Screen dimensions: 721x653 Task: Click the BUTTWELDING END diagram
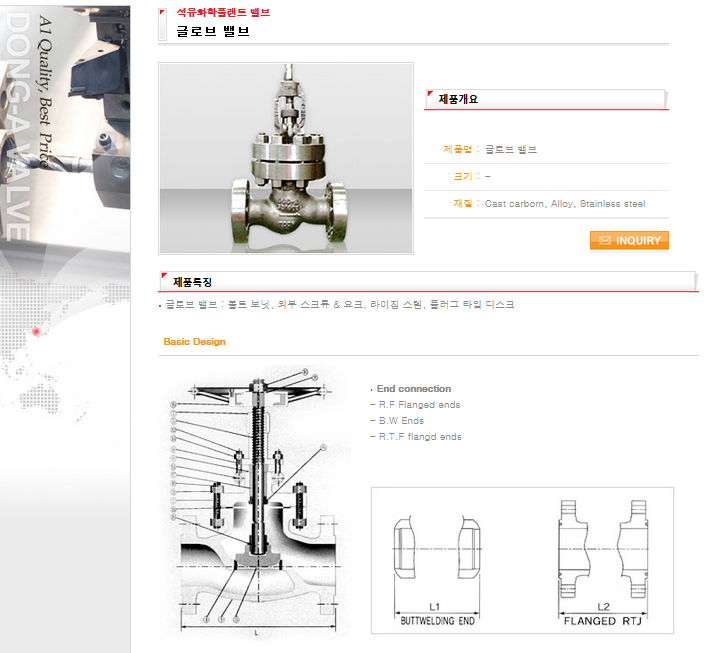[x=437, y=570]
